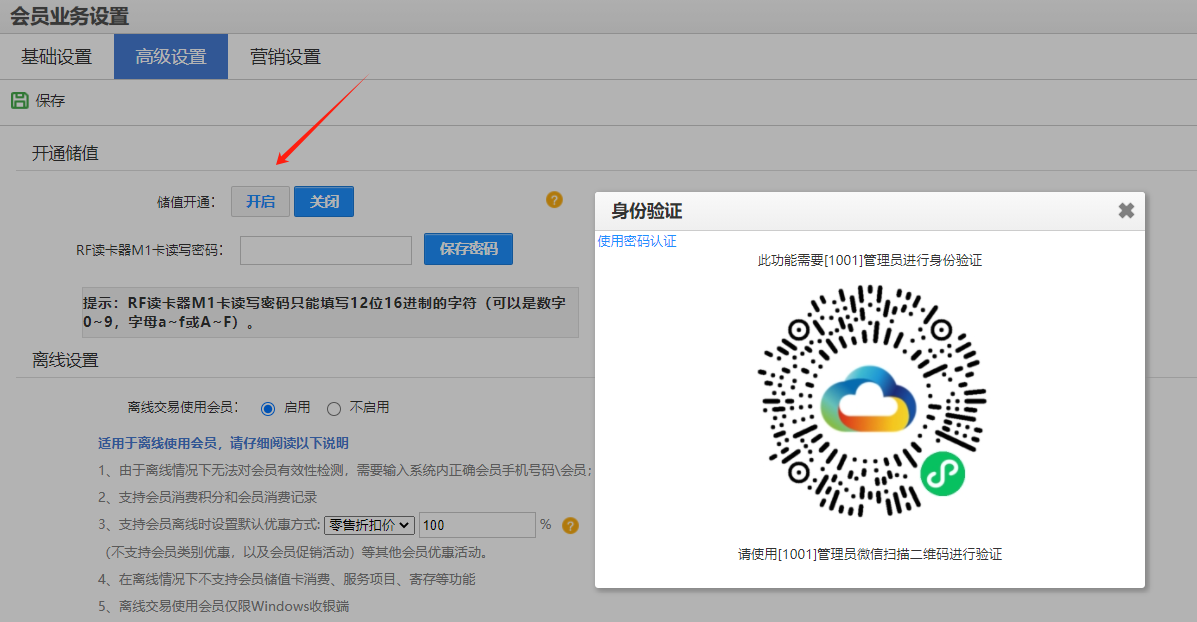Click the green save disk icon
Viewport: 1197px width, 622px height.
[20, 100]
